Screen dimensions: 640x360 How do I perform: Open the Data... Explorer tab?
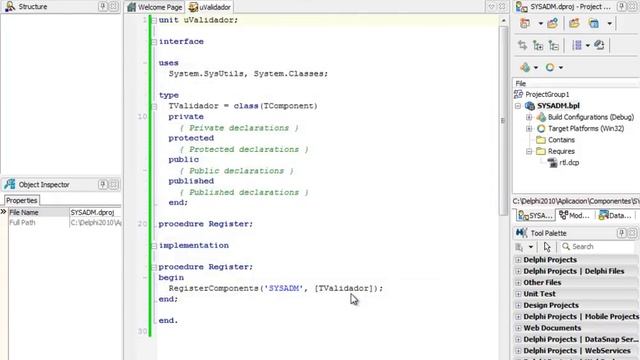pos(615,215)
